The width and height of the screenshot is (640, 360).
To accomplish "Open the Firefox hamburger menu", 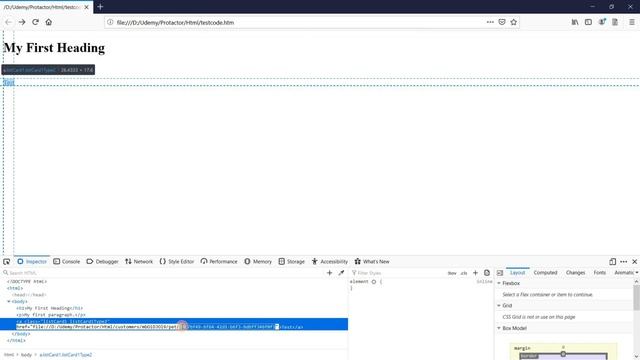I will (632, 22).
